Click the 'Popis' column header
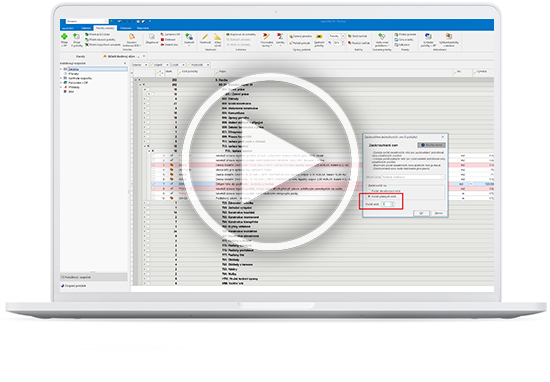The width and height of the screenshot is (550, 382). point(333,72)
